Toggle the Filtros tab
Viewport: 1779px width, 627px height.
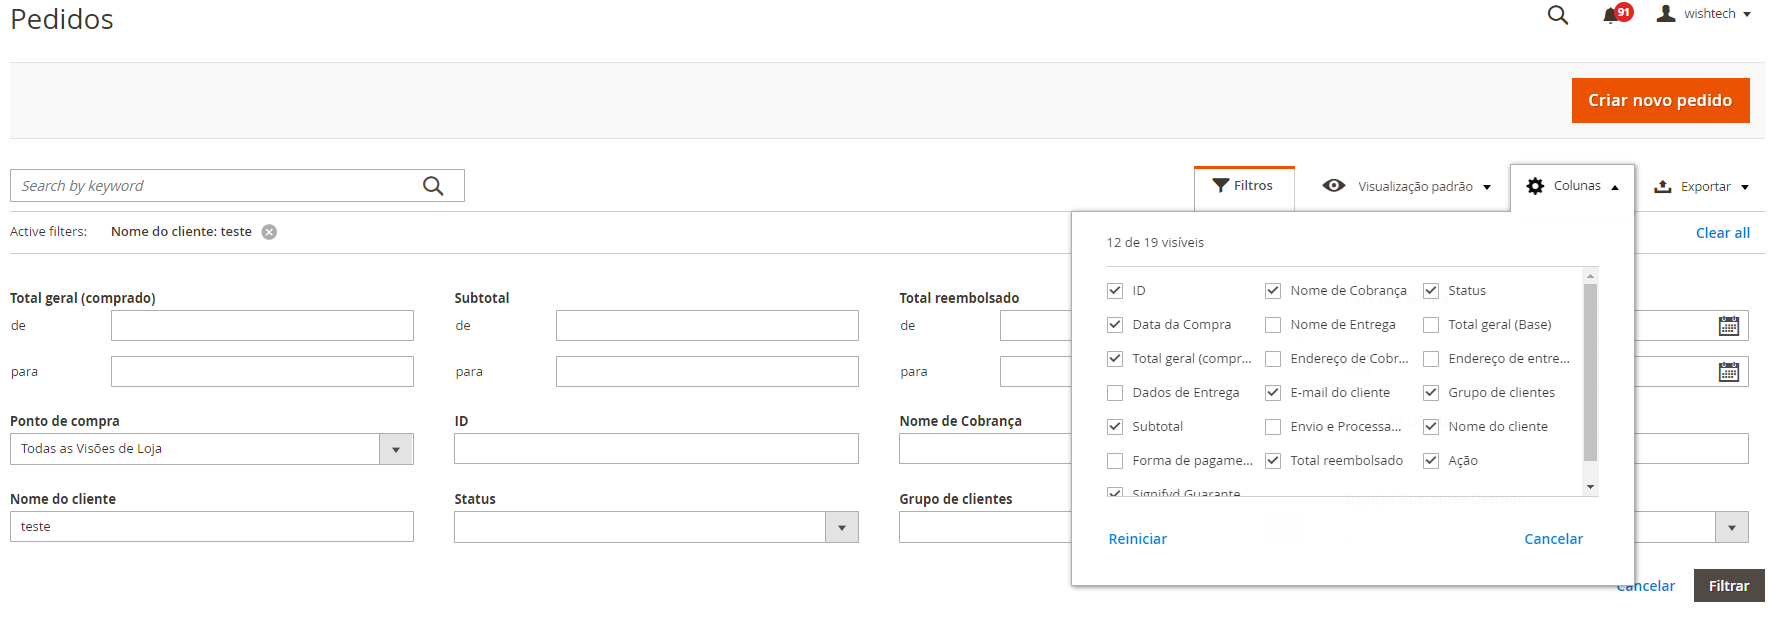pos(1244,186)
